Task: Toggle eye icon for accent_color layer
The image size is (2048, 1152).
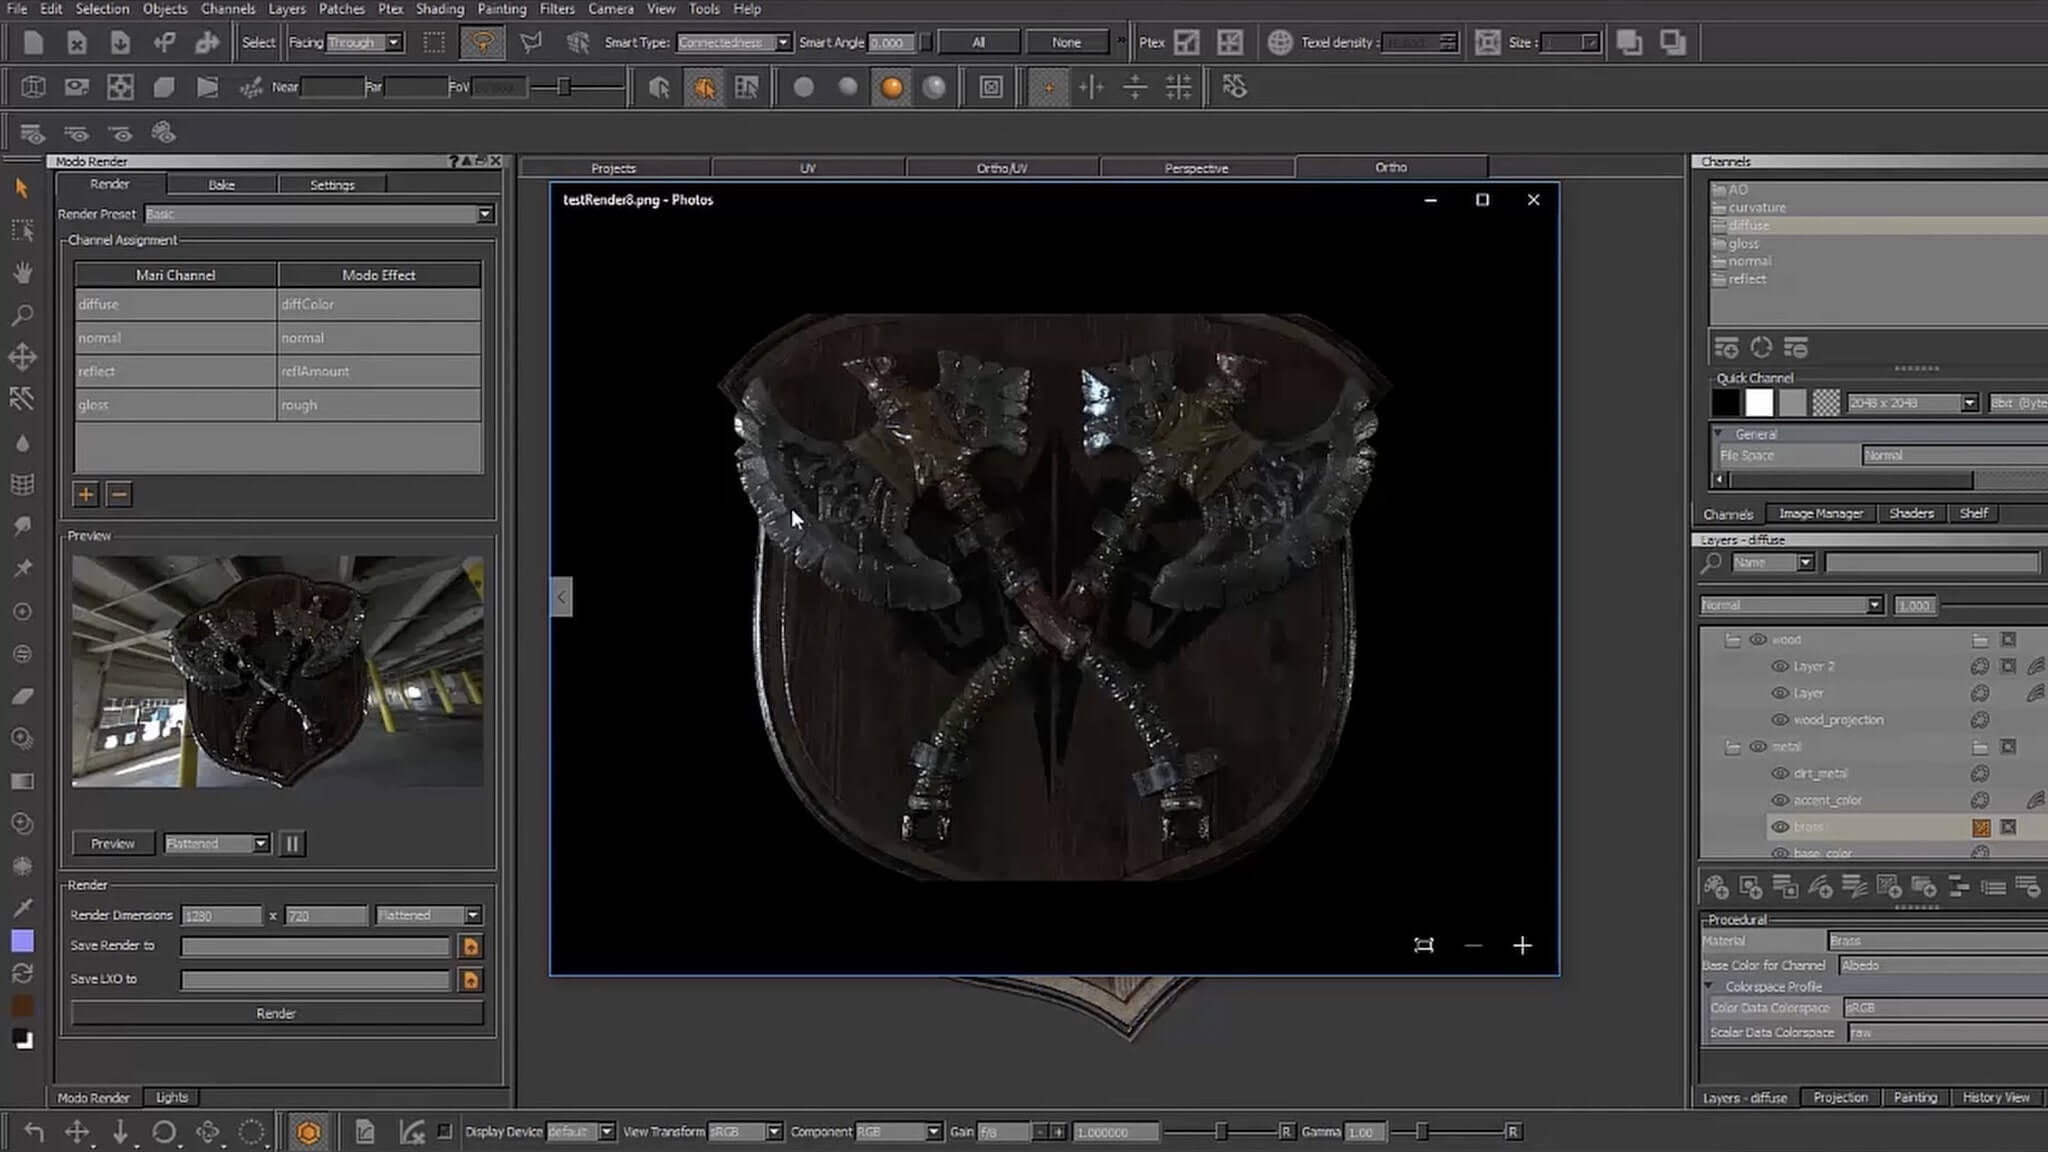Action: 1780,800
